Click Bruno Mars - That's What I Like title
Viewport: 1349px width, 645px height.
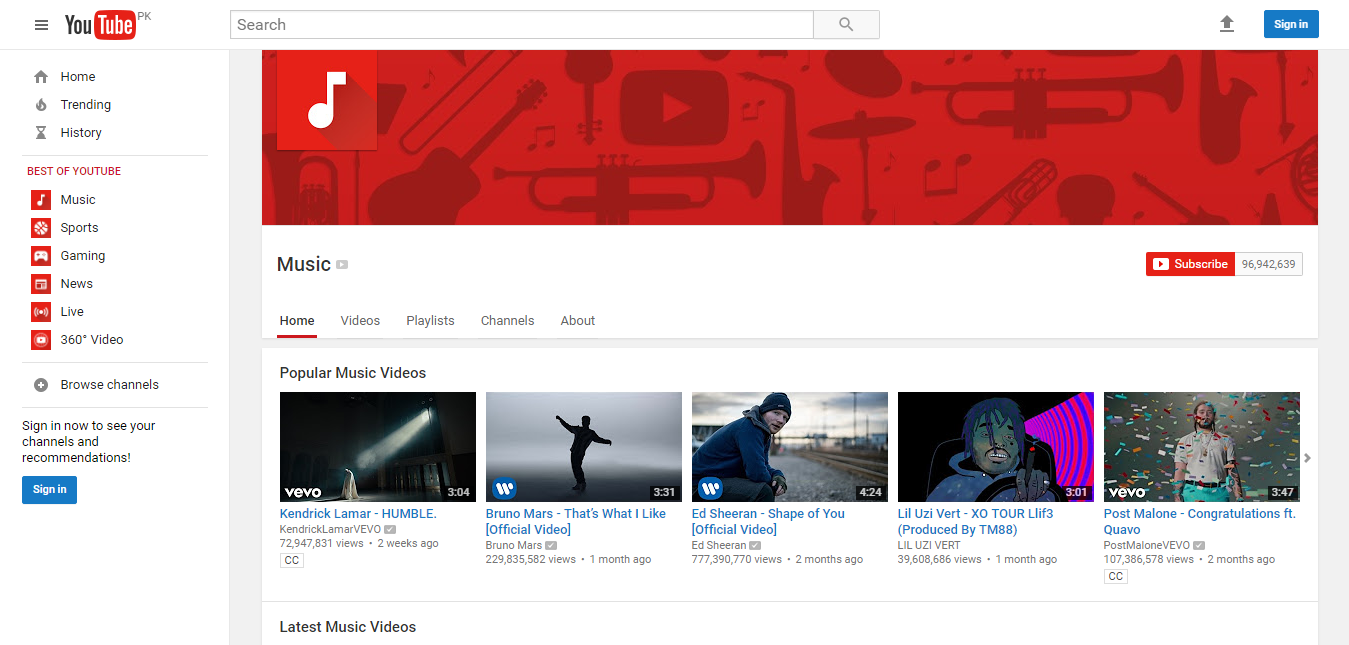coord(576,521)
